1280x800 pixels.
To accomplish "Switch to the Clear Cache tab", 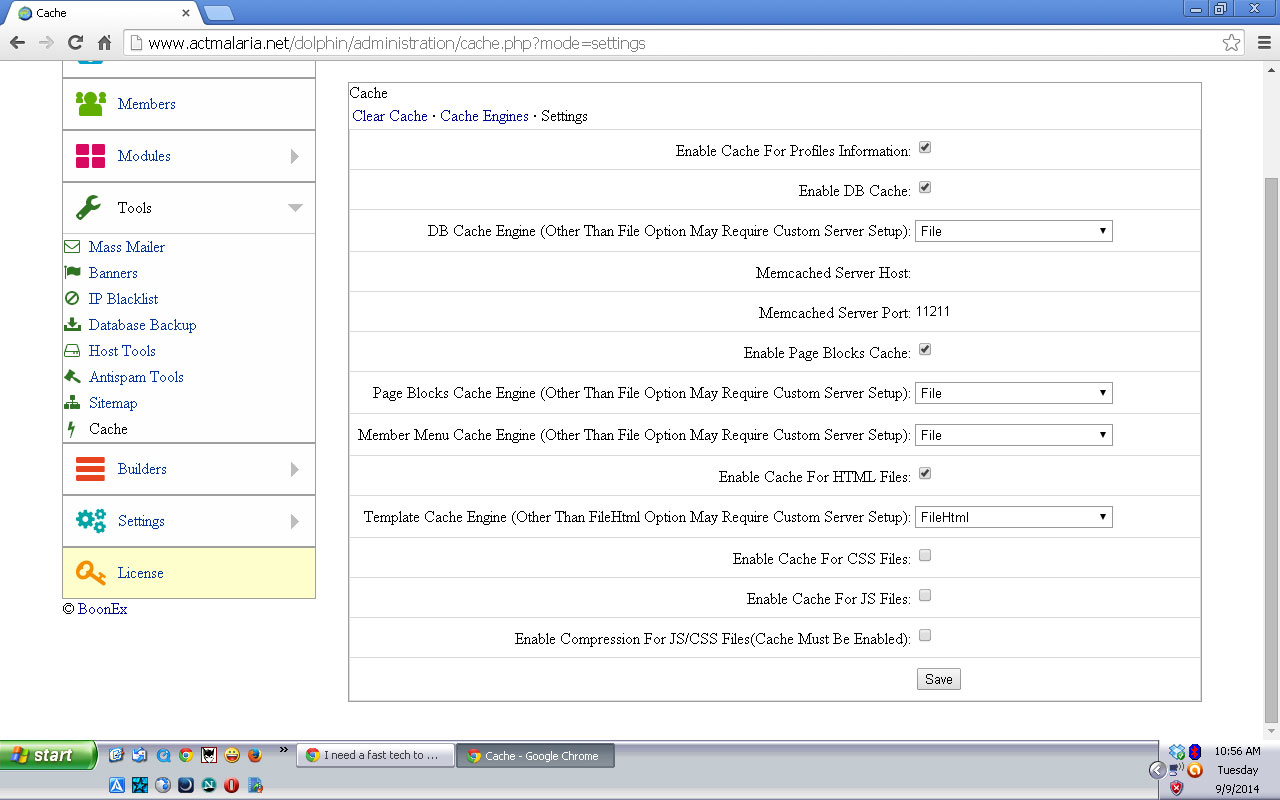I will [x=390, y=116].
